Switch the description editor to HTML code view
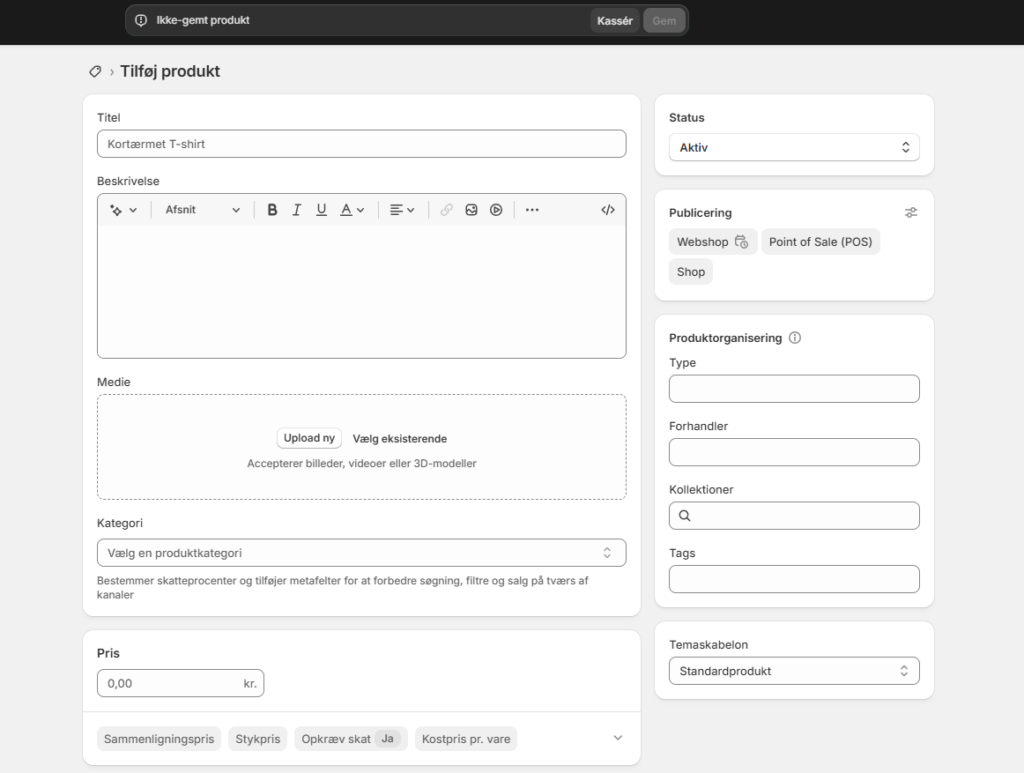Viewport: 1024px width, 773px height. coord(608,210)
